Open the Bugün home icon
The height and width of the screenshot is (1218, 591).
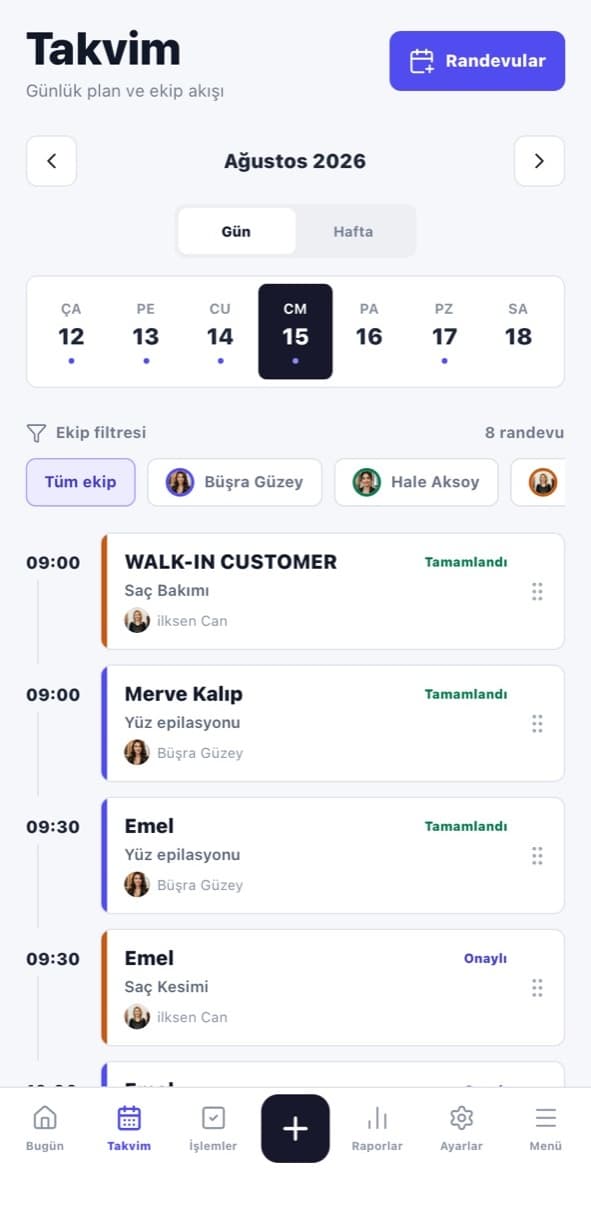click(45, 1118)
